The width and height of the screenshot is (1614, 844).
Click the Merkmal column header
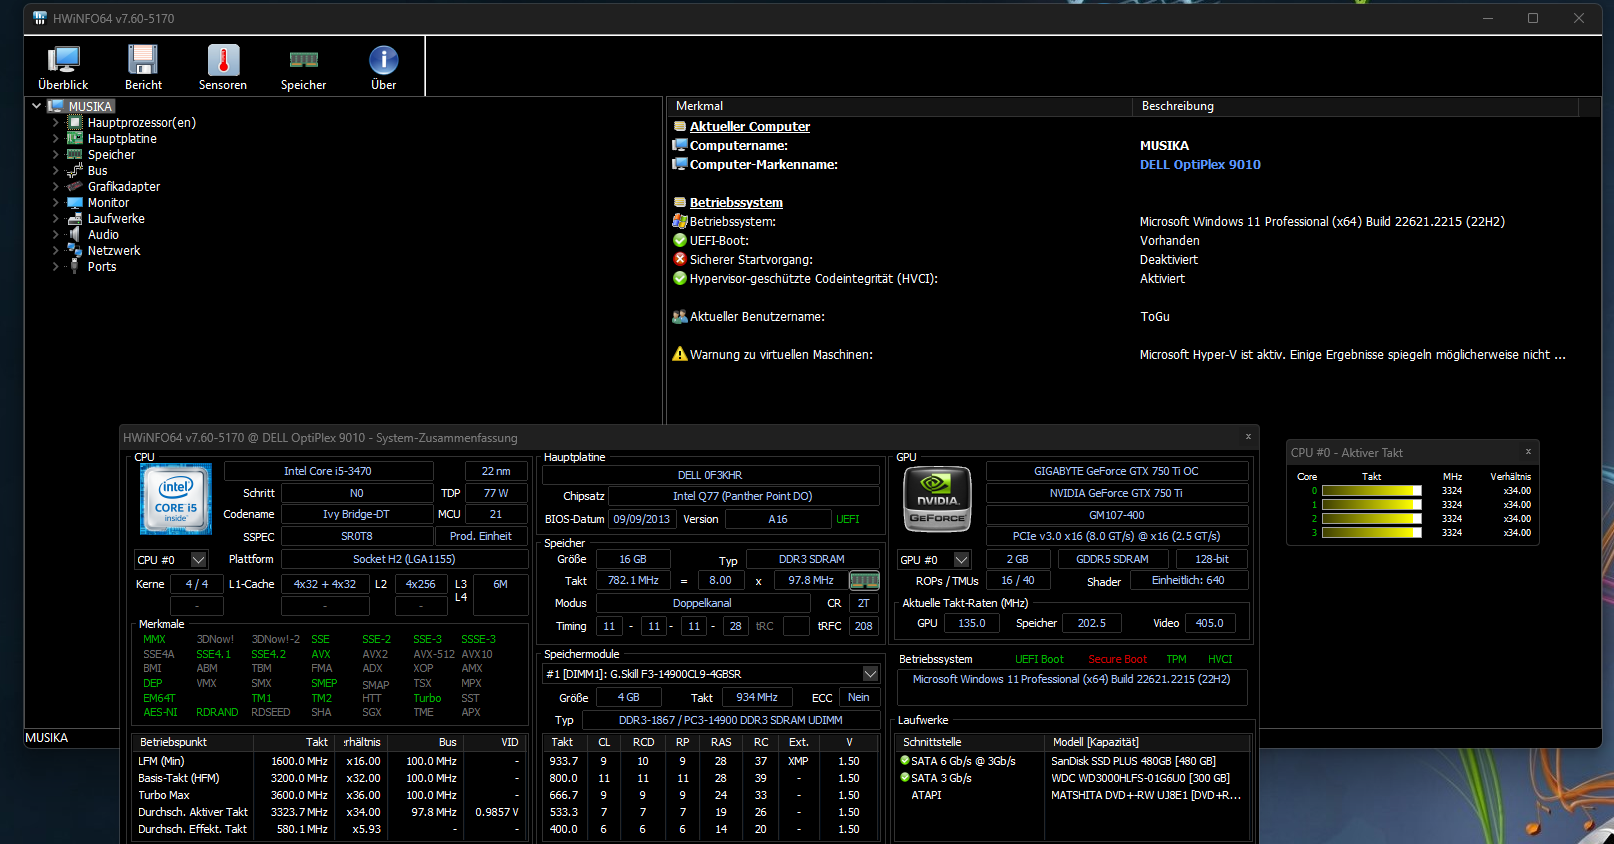click(900, 106)
